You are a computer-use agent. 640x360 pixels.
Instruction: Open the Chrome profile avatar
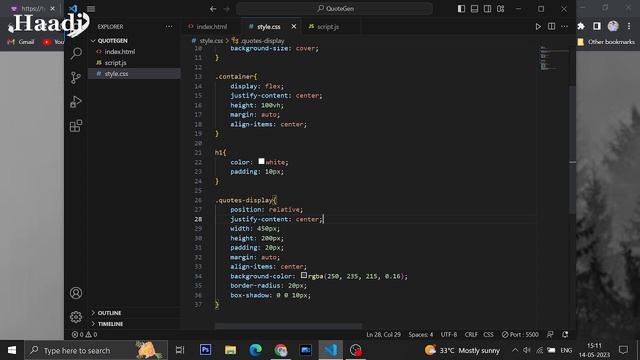(x=613, y=26)
